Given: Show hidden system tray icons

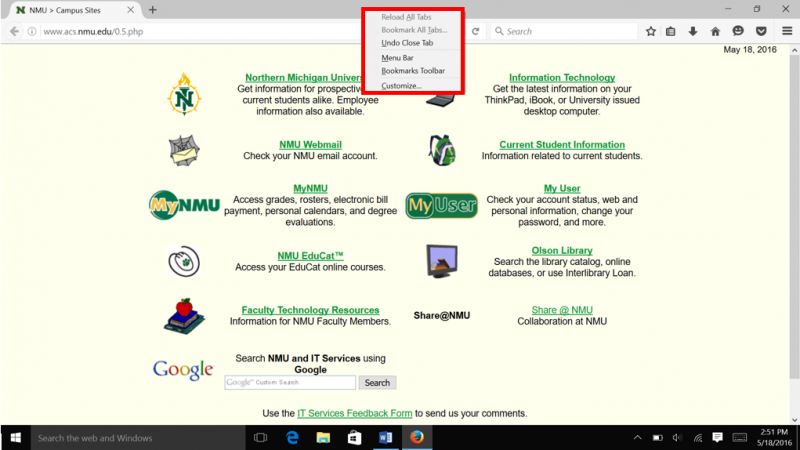Looking at the screenshot, I should (x=637, y=438).
